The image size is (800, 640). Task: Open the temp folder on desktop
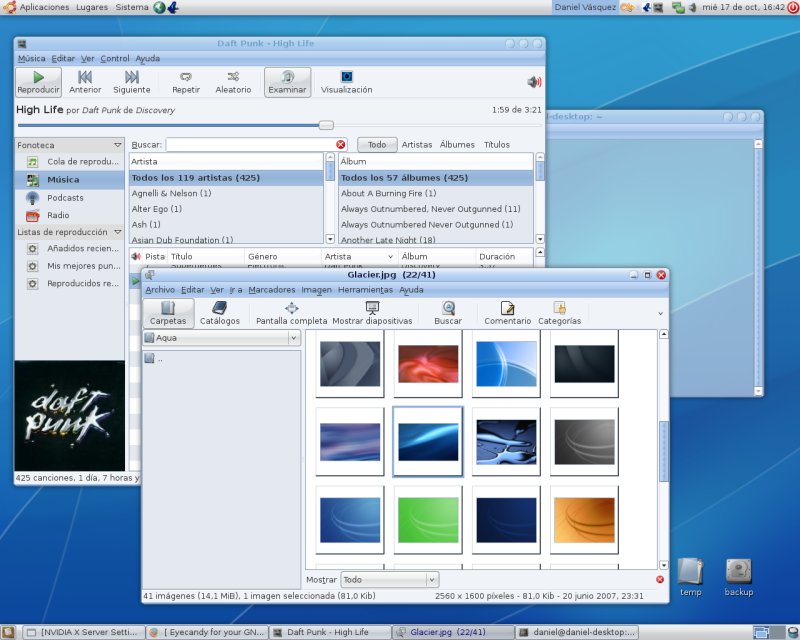[690, 578]
